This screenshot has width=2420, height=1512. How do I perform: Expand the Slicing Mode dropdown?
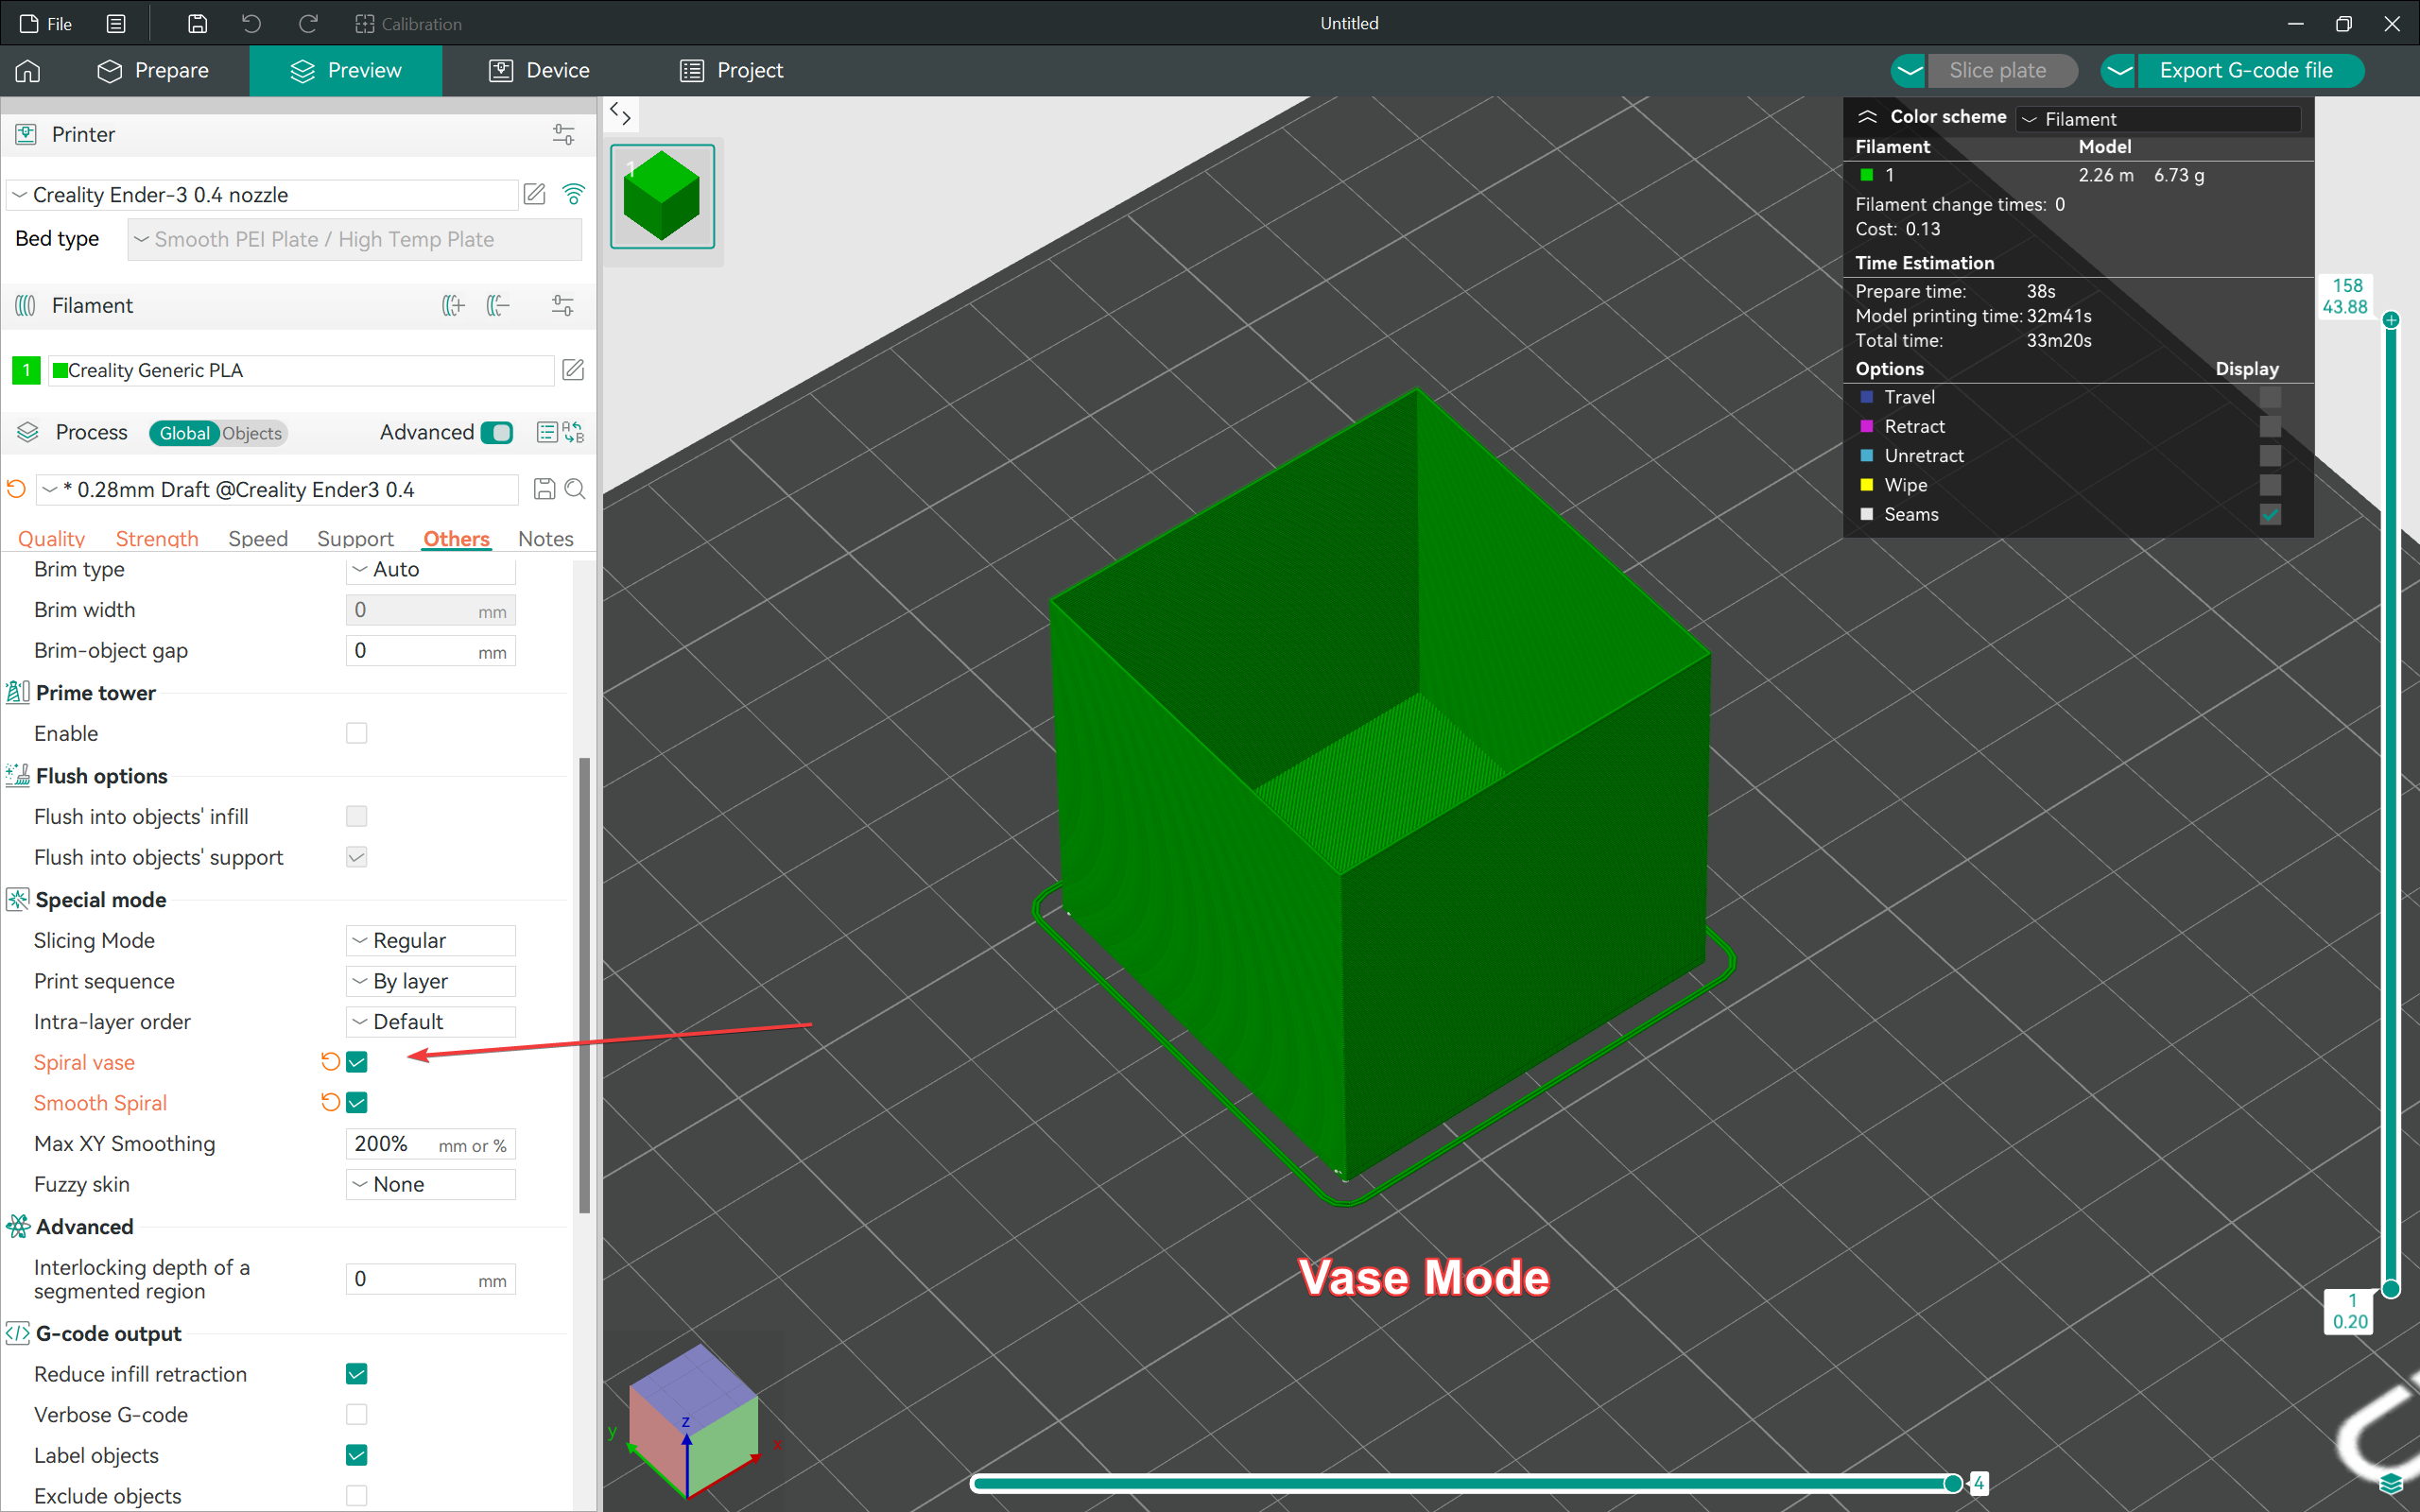(x=430, y=939)
